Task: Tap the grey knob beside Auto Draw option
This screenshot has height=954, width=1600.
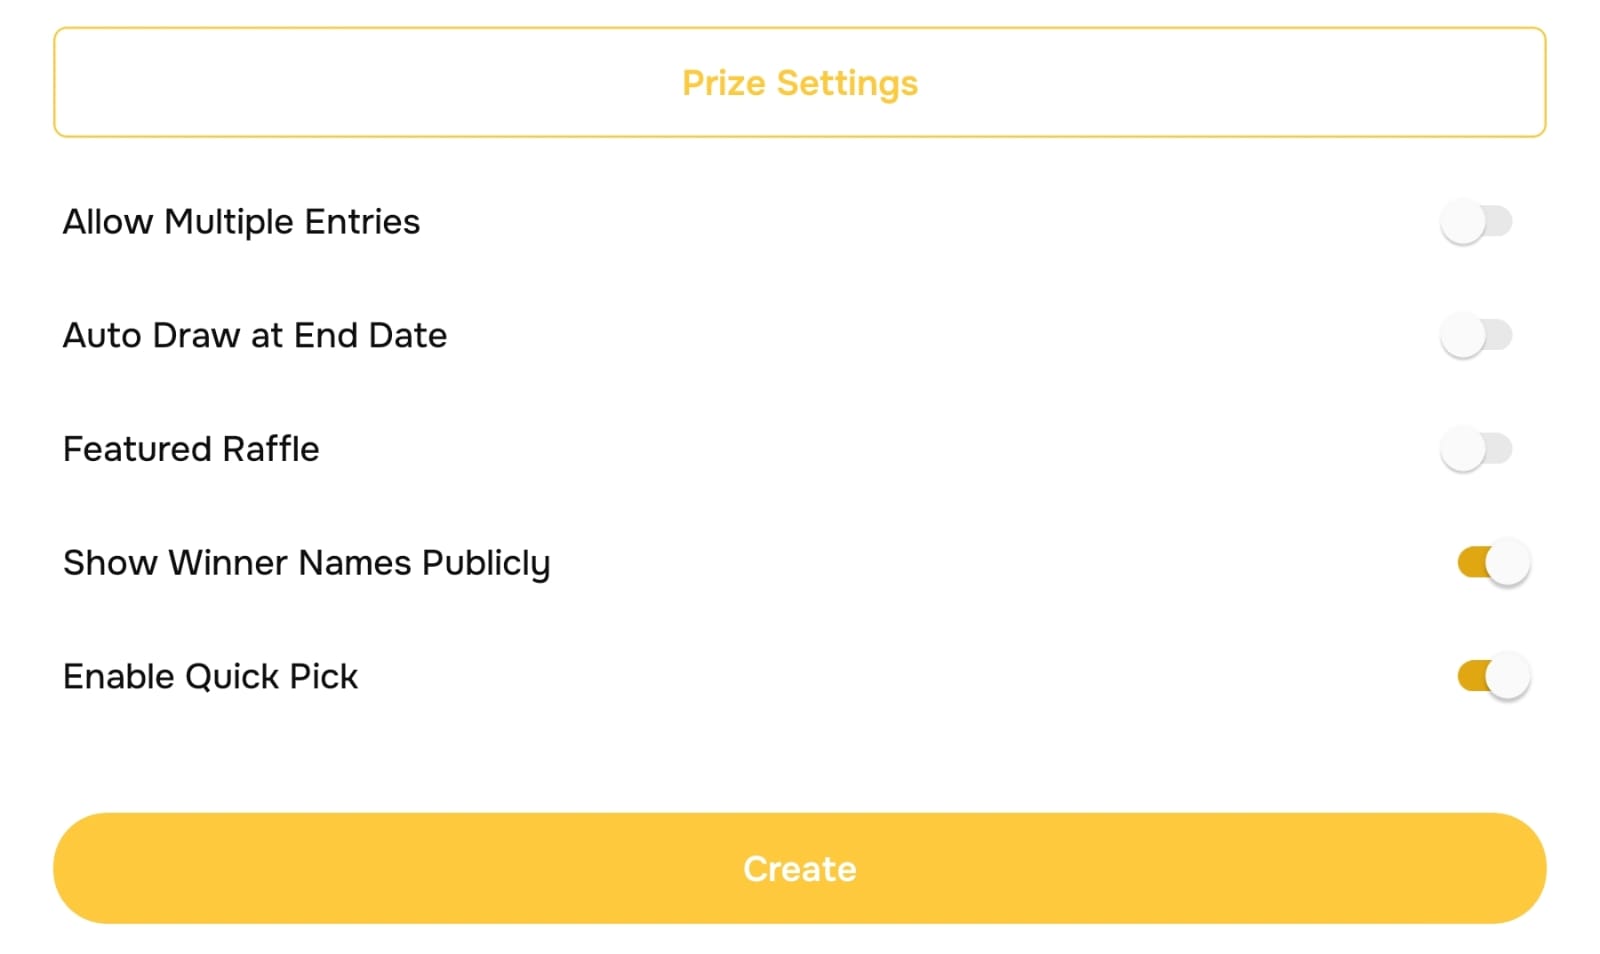Action: [1463, 336]
